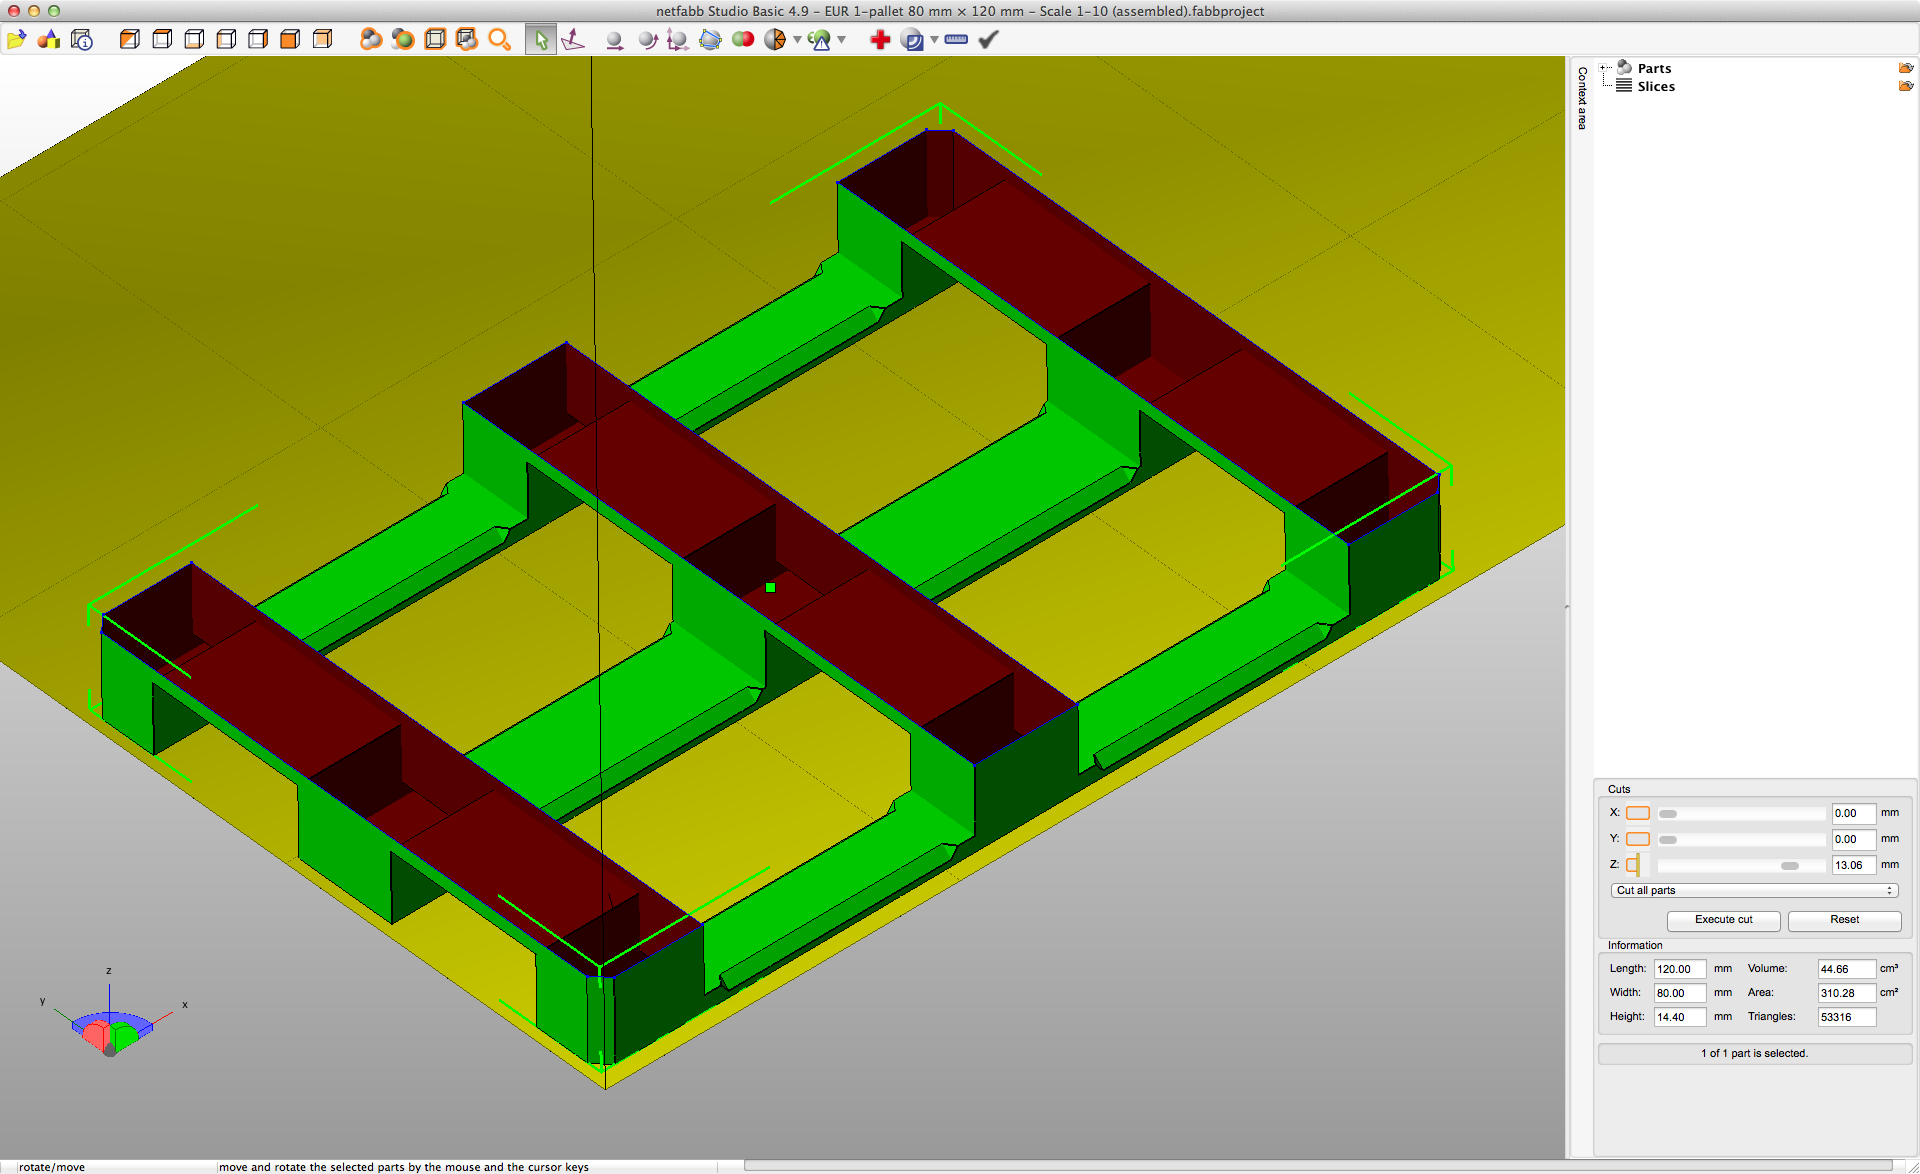
Task: Click the Length field showing 120.00
Action: tap(1679, 969)
